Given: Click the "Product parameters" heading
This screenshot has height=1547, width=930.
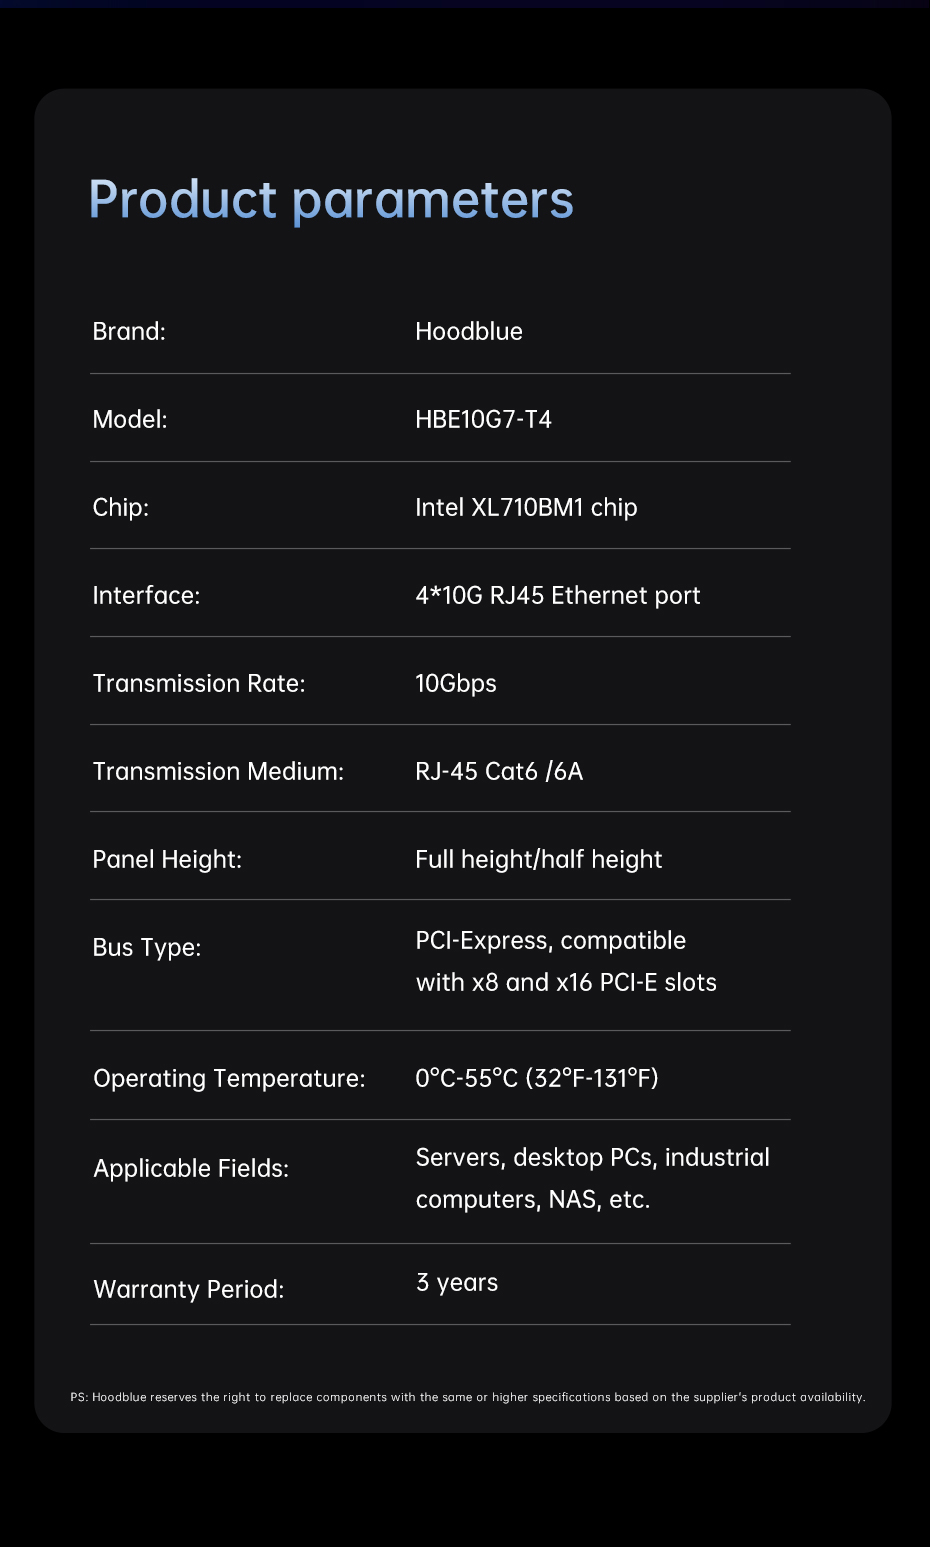Looking at the screenshot, I should click(331, 200).
